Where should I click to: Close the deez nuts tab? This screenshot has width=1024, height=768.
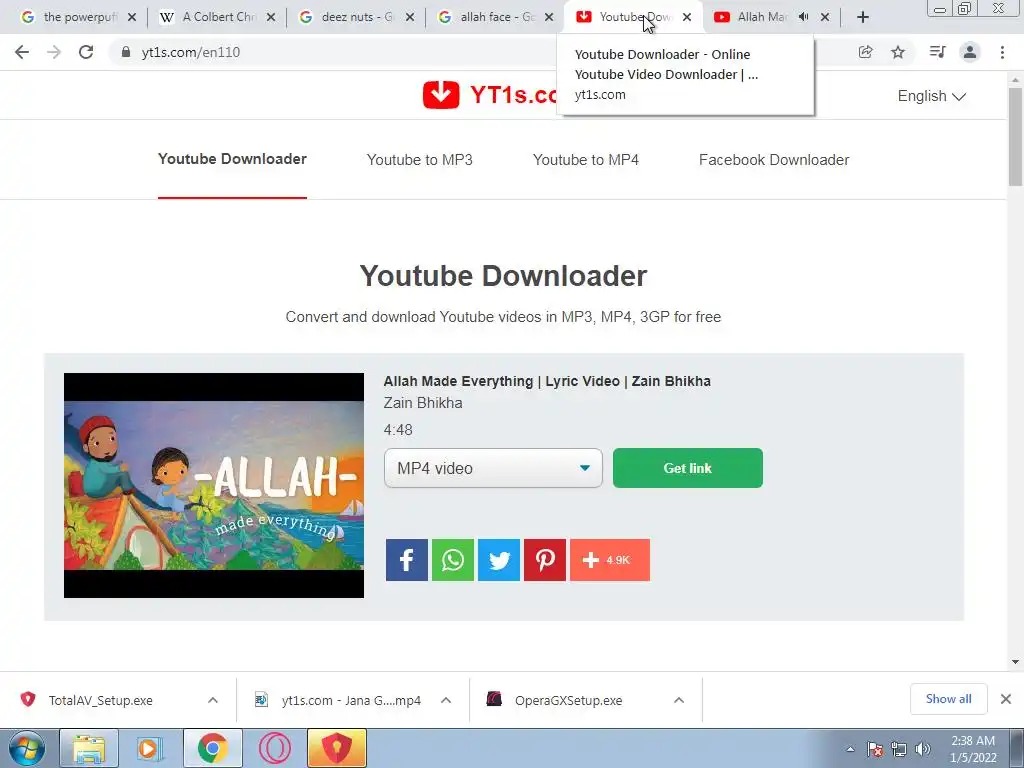(x=409, y=18)
